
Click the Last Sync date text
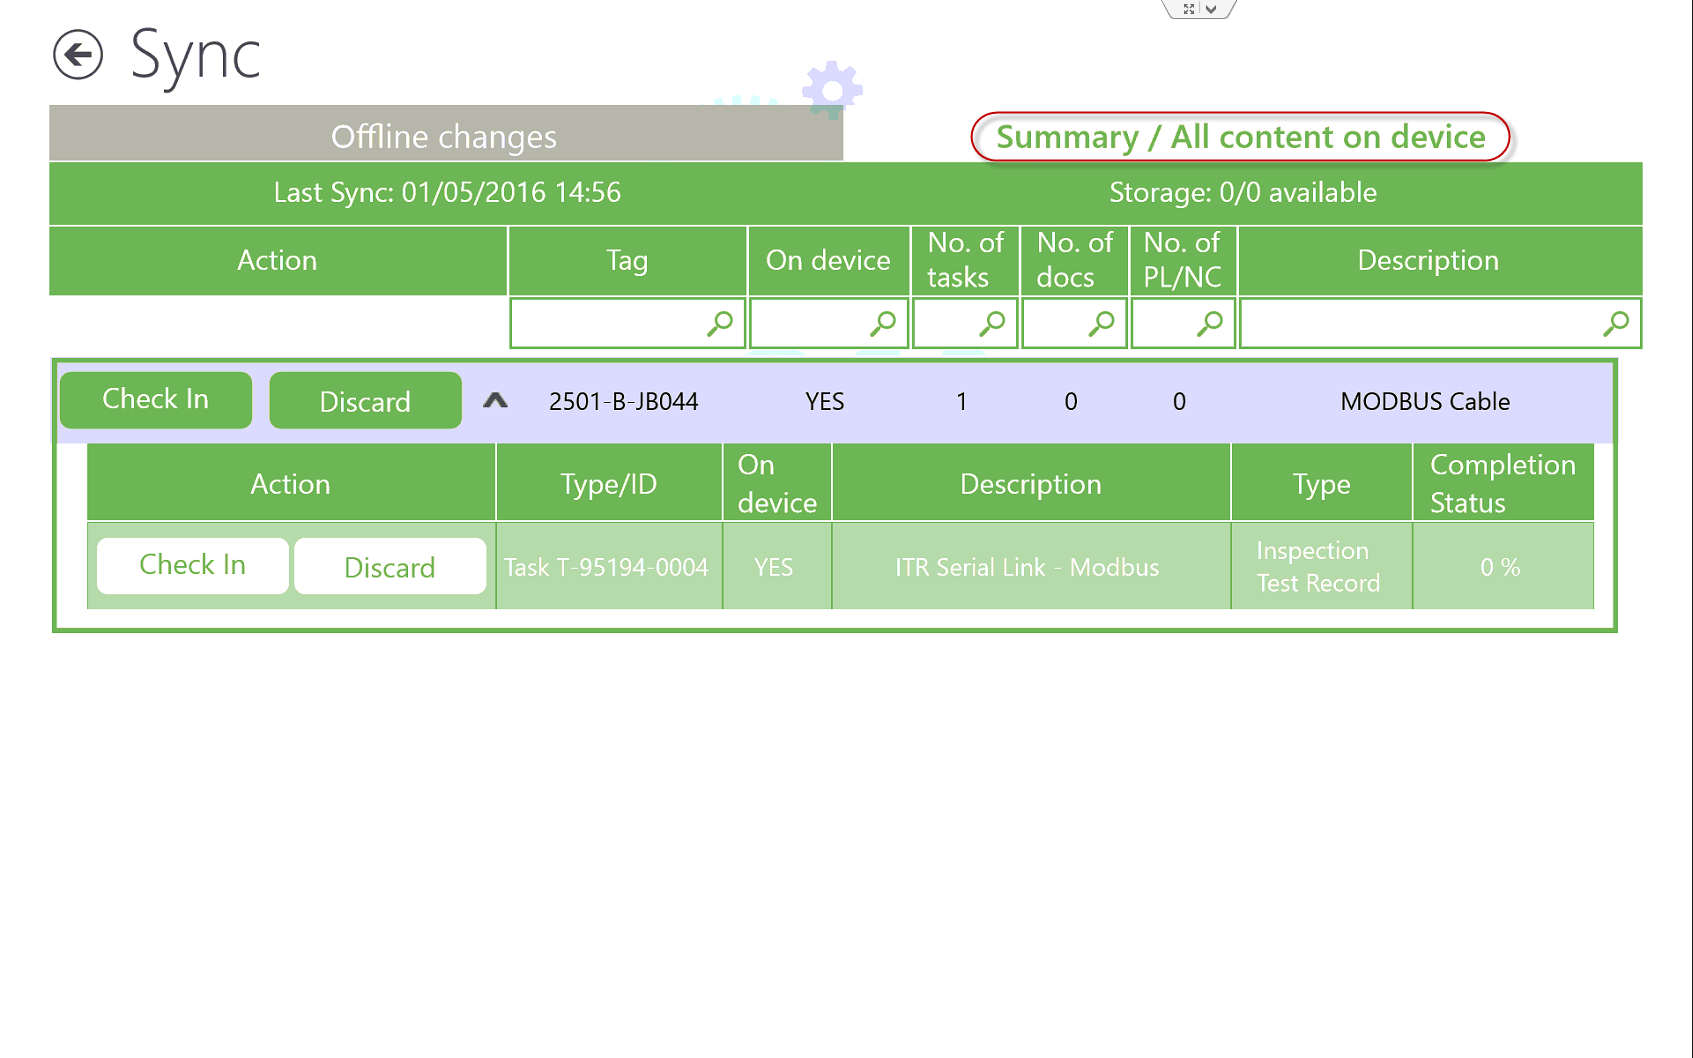[x=447, y=192]
